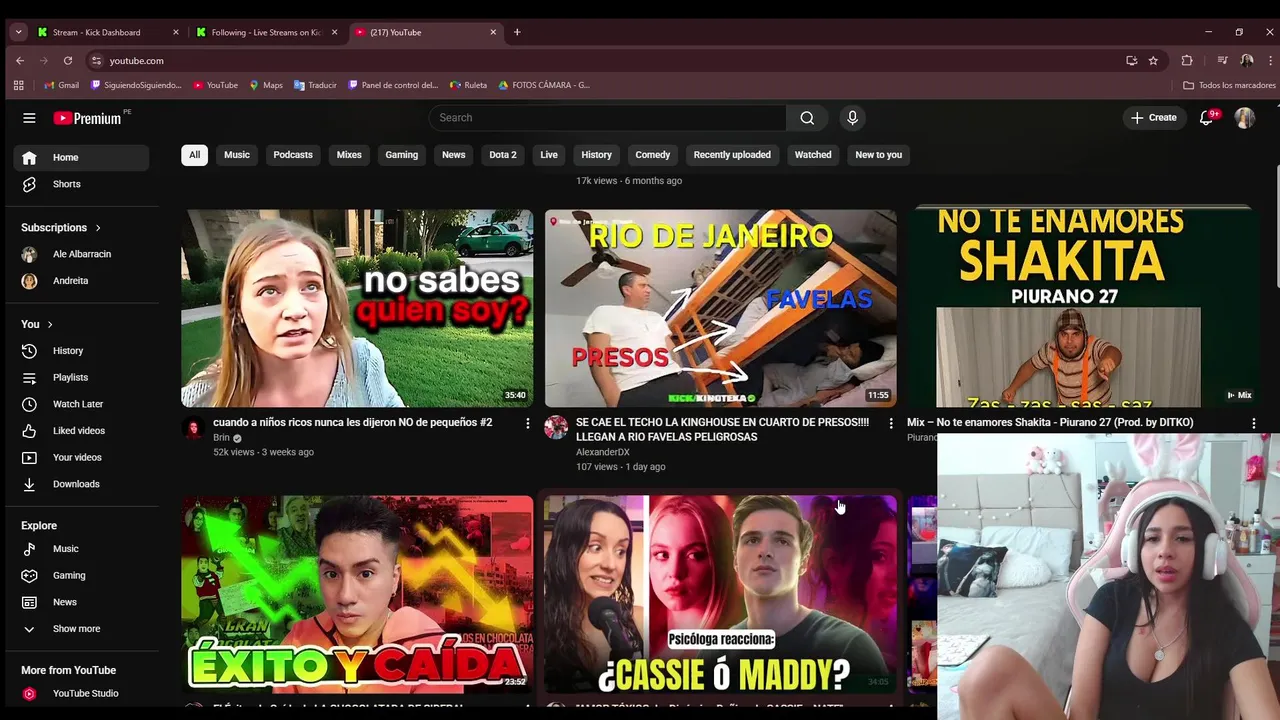Open the Chrome apps grid icon

(18, 85)
